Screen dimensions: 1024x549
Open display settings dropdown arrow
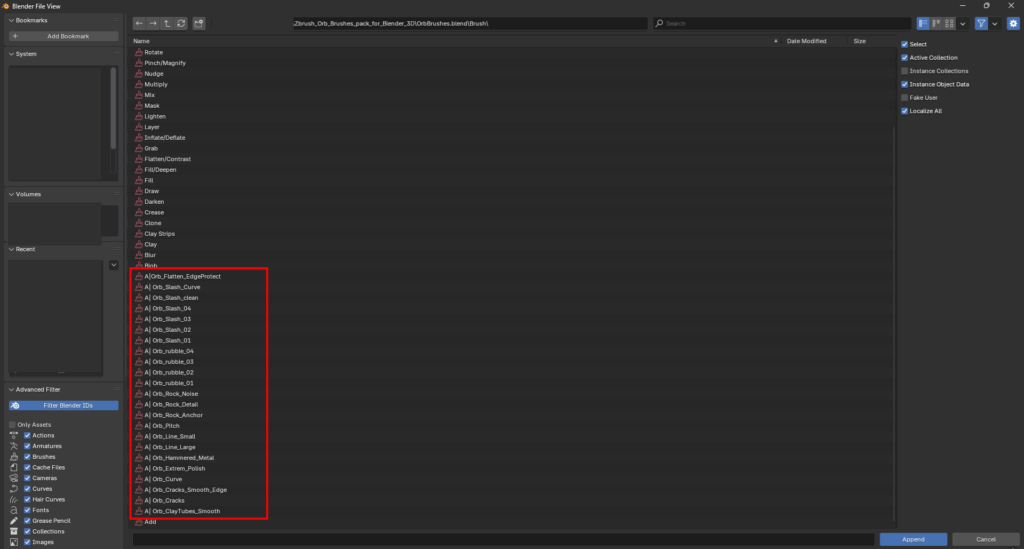(x=963, y=24)
